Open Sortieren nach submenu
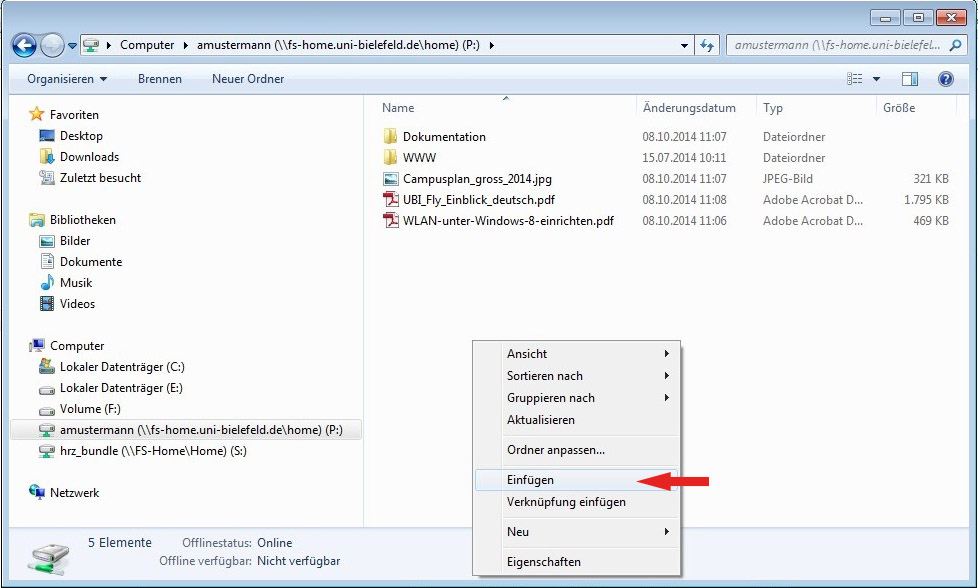The height and width of the screenshot is (588, 978). [x=576, y=376]
